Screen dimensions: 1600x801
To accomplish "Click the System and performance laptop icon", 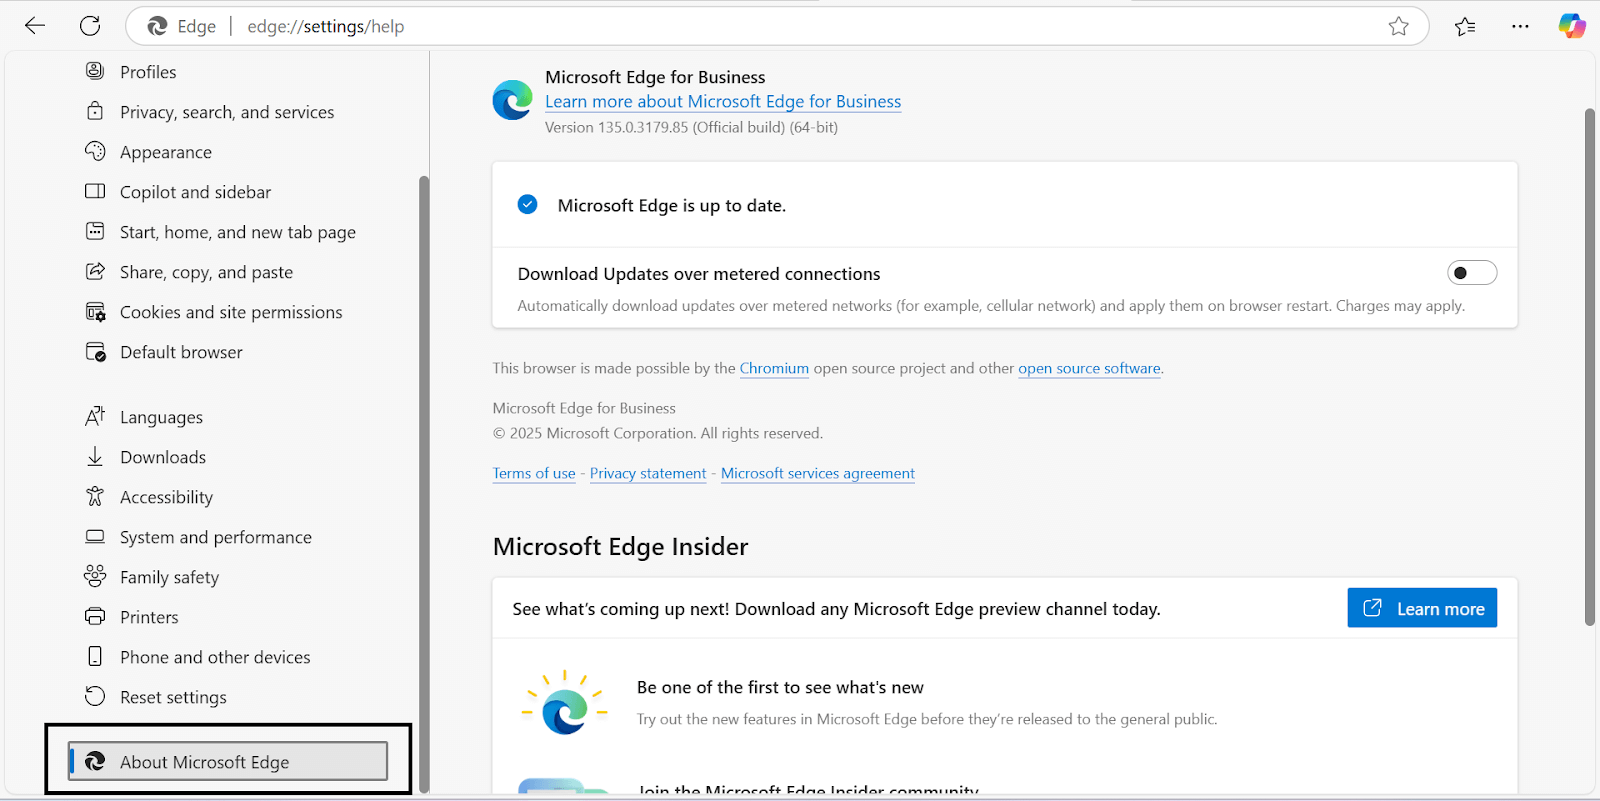I will [x=95, y=536].
